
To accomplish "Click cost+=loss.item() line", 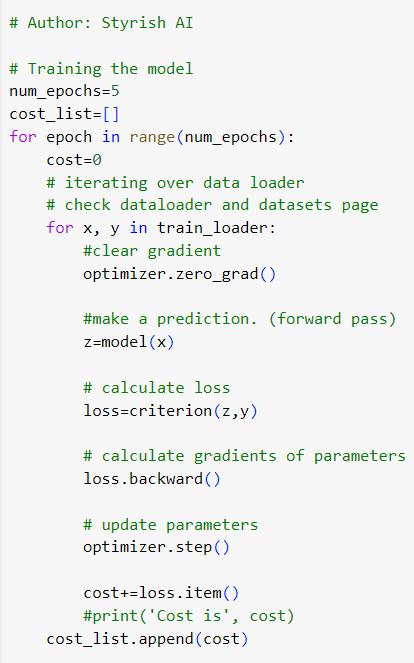I will pyautogui.click(x=161, y=593).
